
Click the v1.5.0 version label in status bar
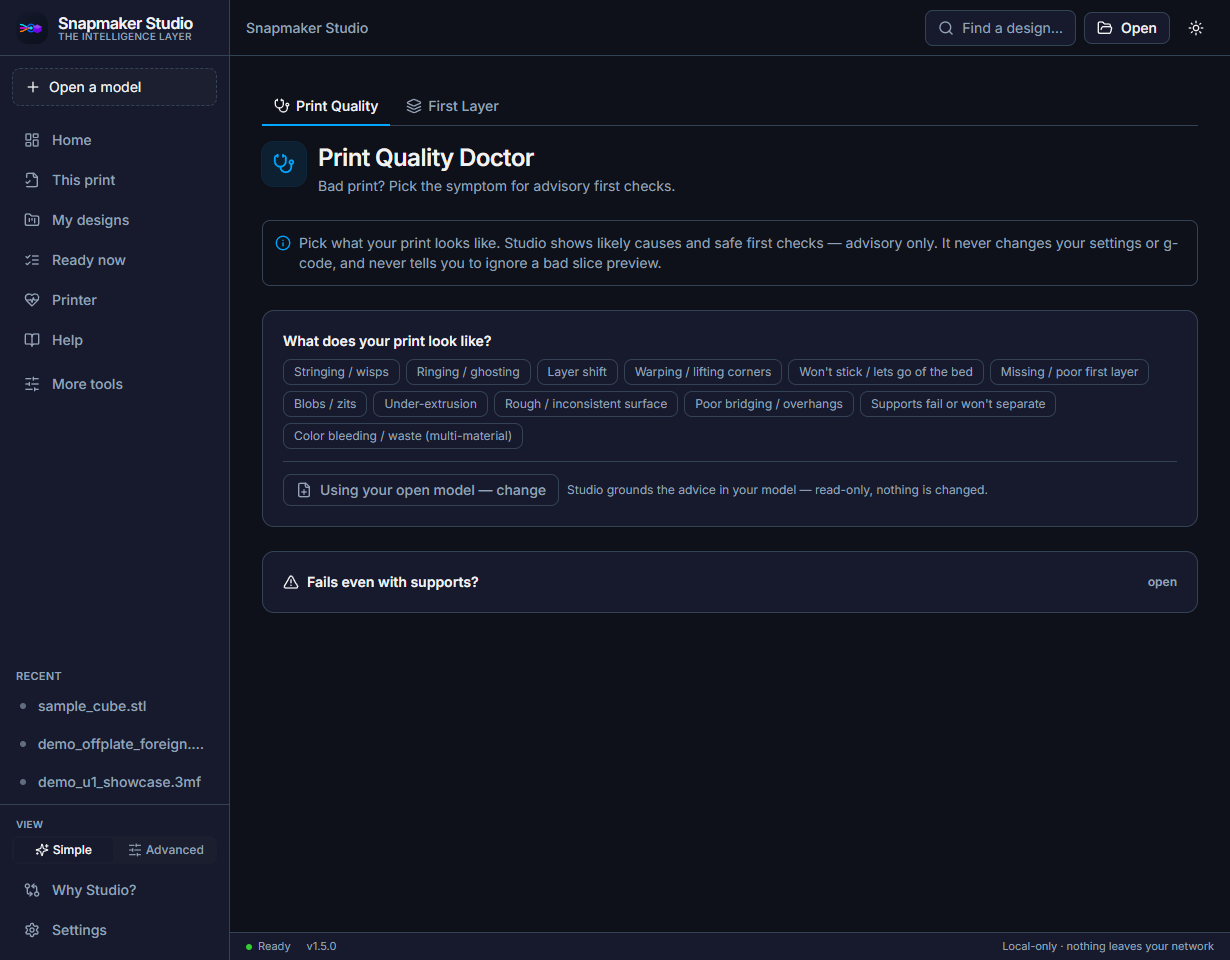[321, 946]
